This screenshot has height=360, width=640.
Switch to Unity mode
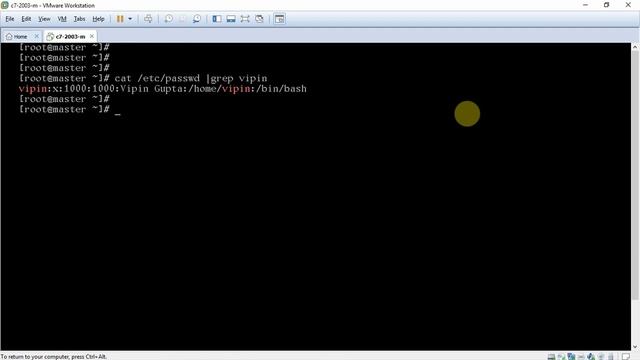(x=259, y=19)
